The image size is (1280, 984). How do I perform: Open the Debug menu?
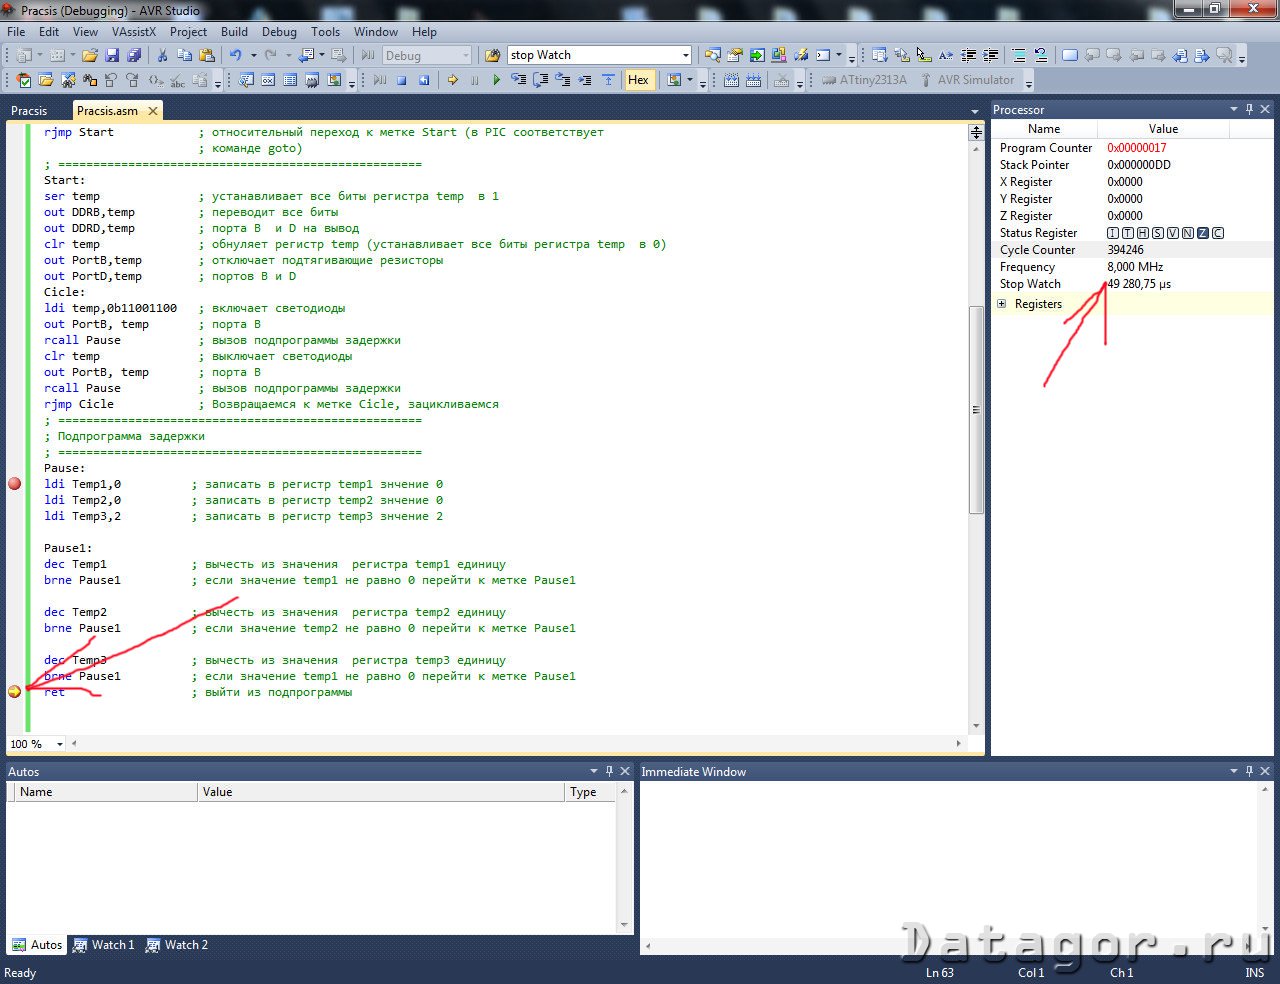coord(279,32)
